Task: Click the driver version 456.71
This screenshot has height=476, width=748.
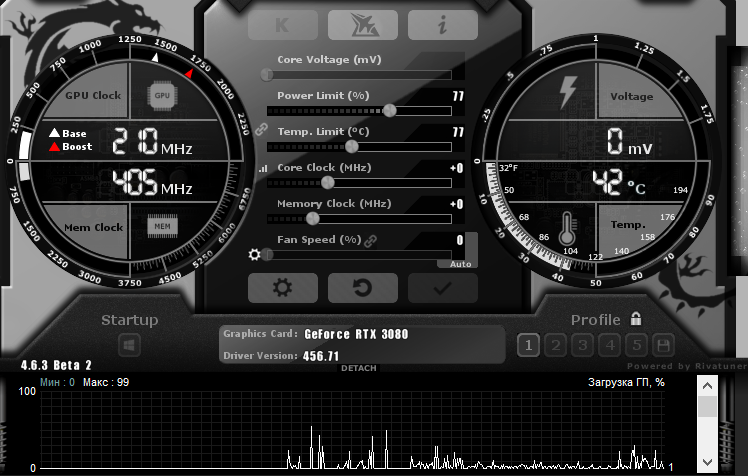Action: (x=321, y=356)
